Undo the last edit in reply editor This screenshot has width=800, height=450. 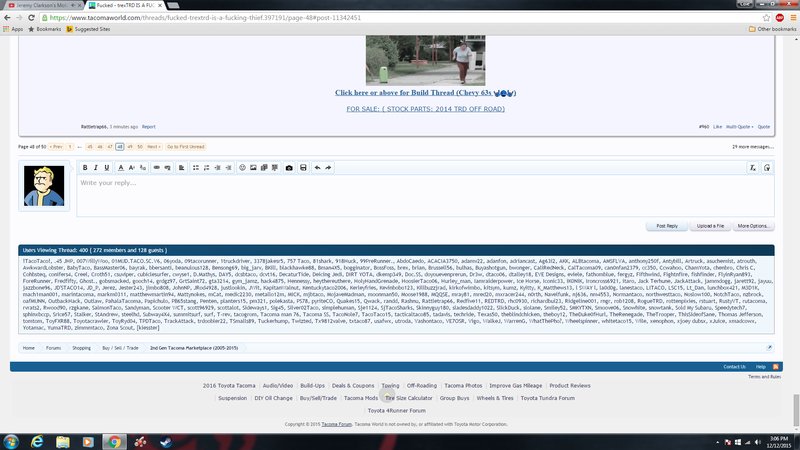point(317,168)
